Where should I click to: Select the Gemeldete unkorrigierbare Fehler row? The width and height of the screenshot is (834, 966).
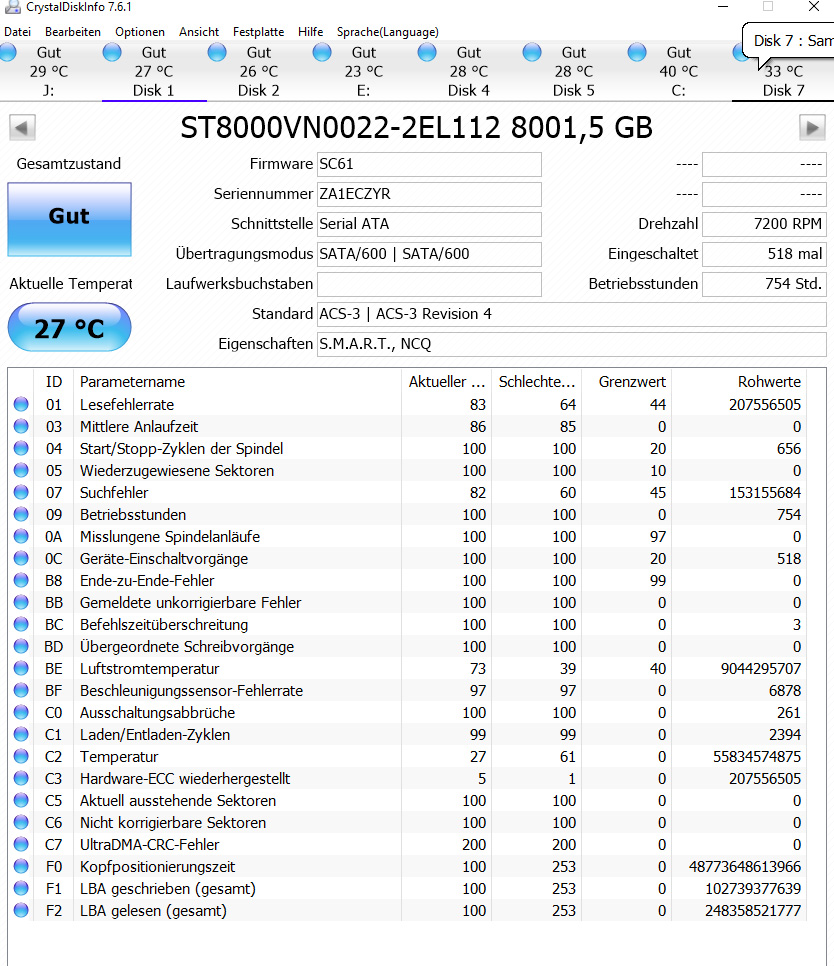click(x=407, y=603)
